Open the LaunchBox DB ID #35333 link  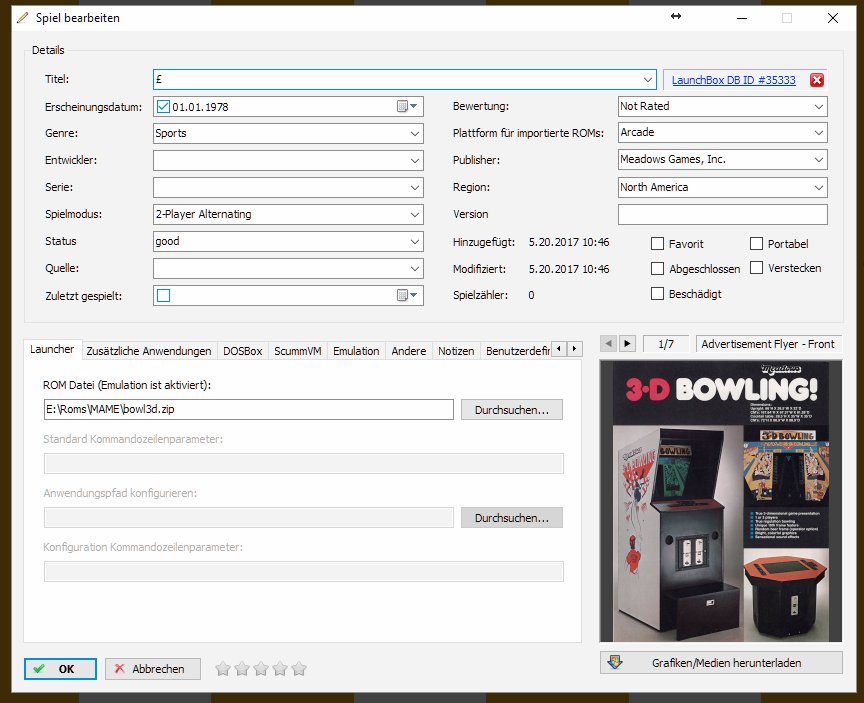tap(733, 80)
